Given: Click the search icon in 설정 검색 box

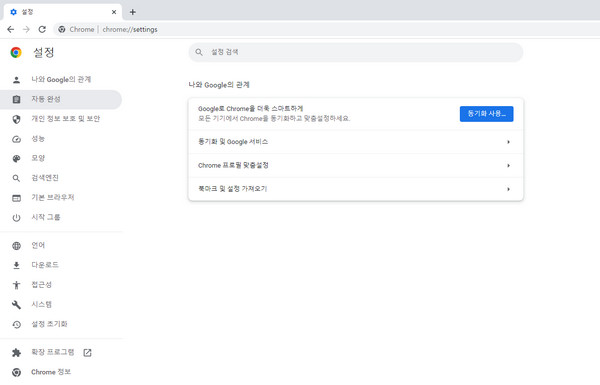Looking at the screenshot, I should 199,52.
